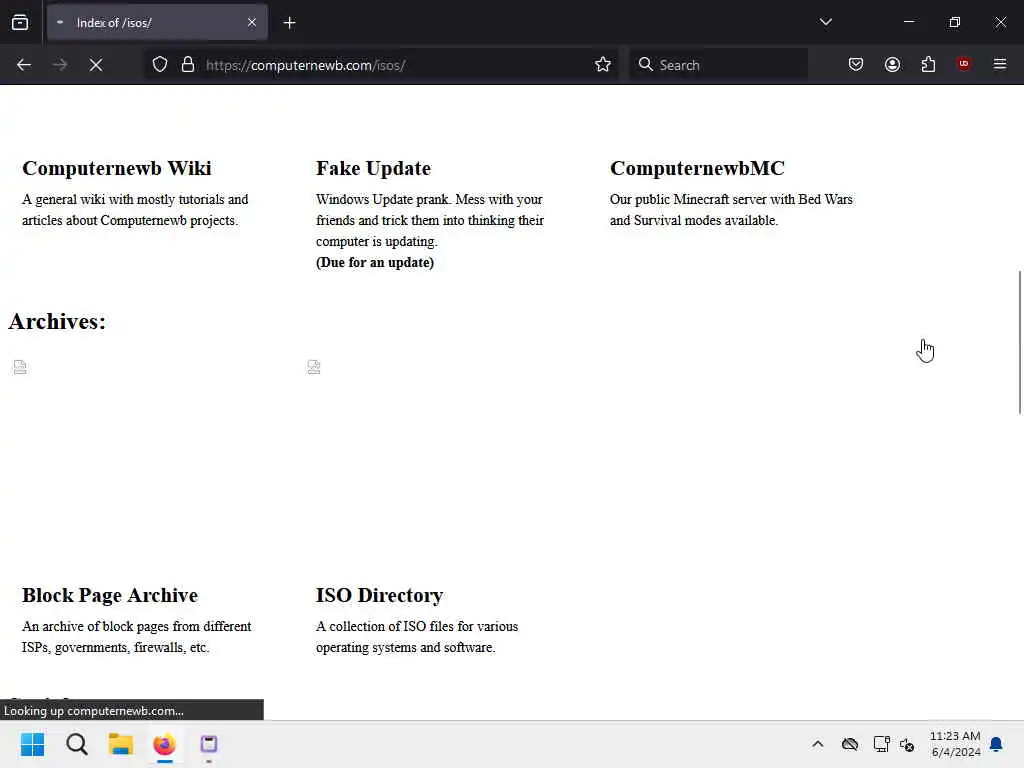Screen dimensions: 1024x768
Task: Open Firefox recent browsing tabs icon
Action: [20, 23]
